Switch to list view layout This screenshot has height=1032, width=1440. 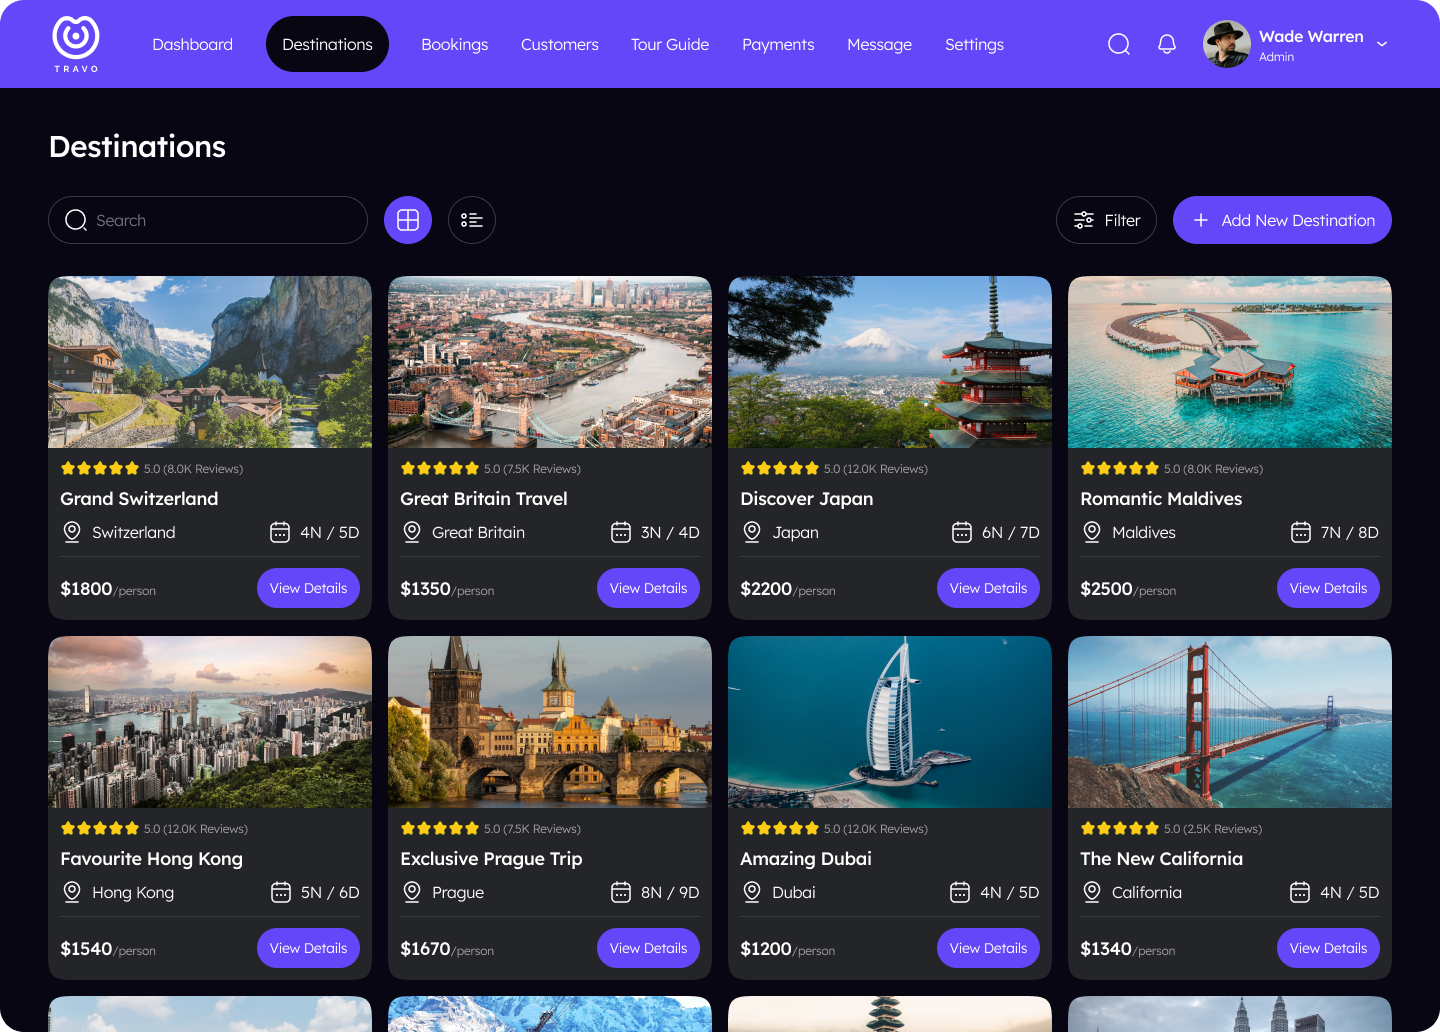click(x=471, y=220)
